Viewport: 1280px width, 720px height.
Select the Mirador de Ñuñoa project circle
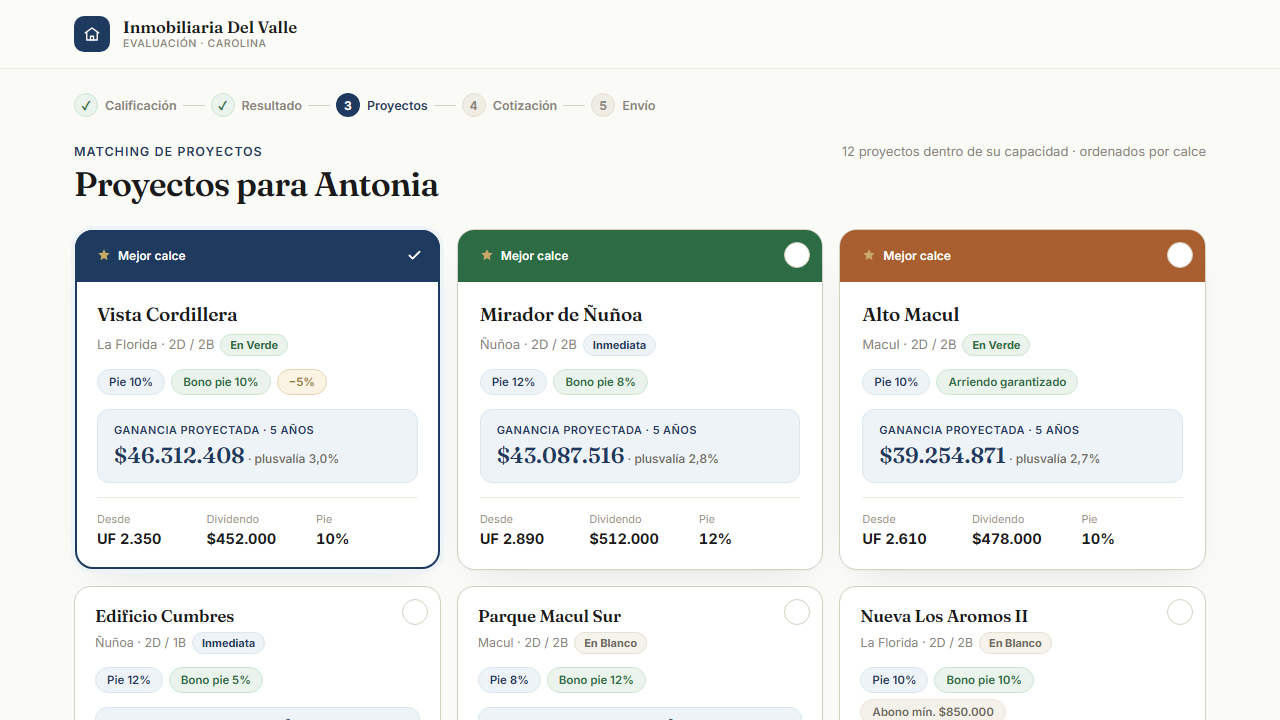click(x=797, y=255)
